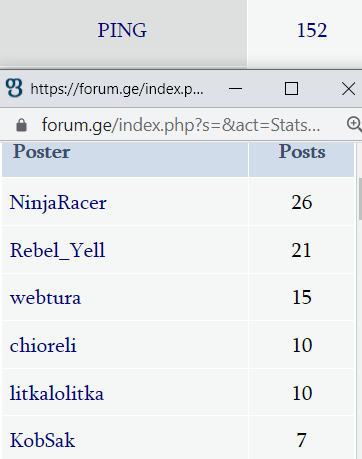This screenshot has height=459, width=362.
Task: Click the Posts column header
Action: (302, 152)
